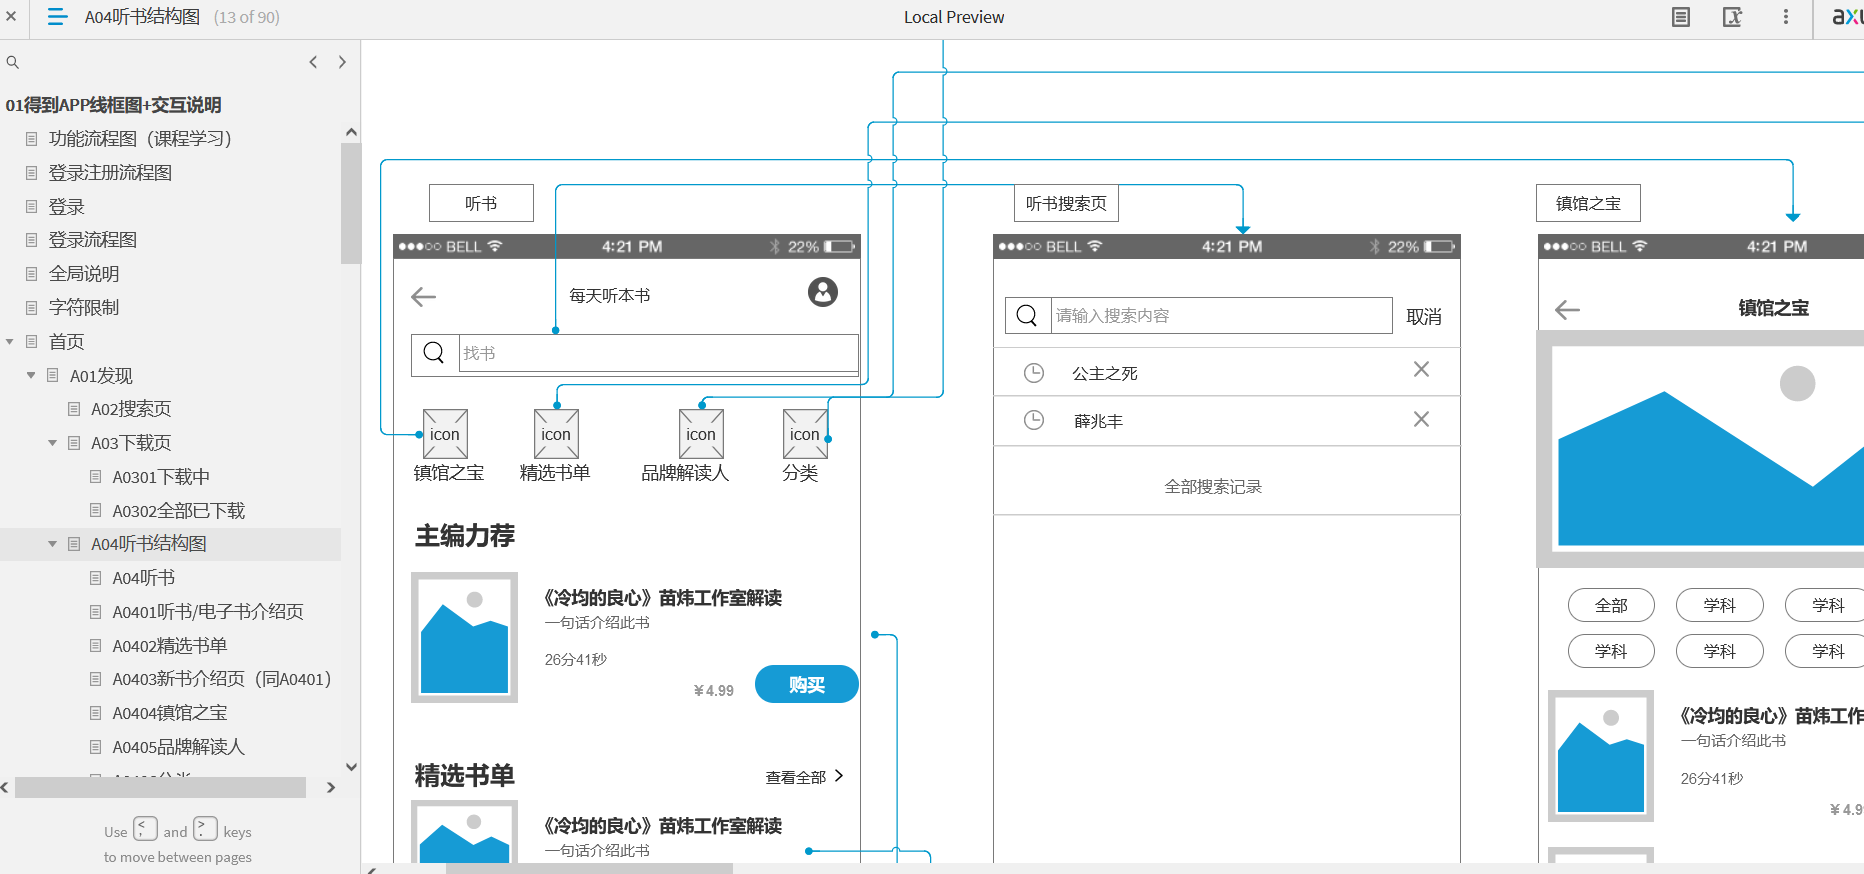
Task: Collapse the A01发现 tree node
Action: (x=31, y=376)
